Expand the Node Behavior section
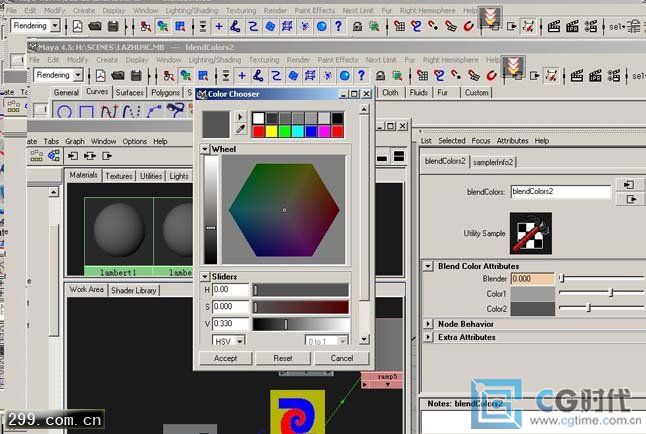This screenshot has height=434, width=646. (x=428, y=324)
